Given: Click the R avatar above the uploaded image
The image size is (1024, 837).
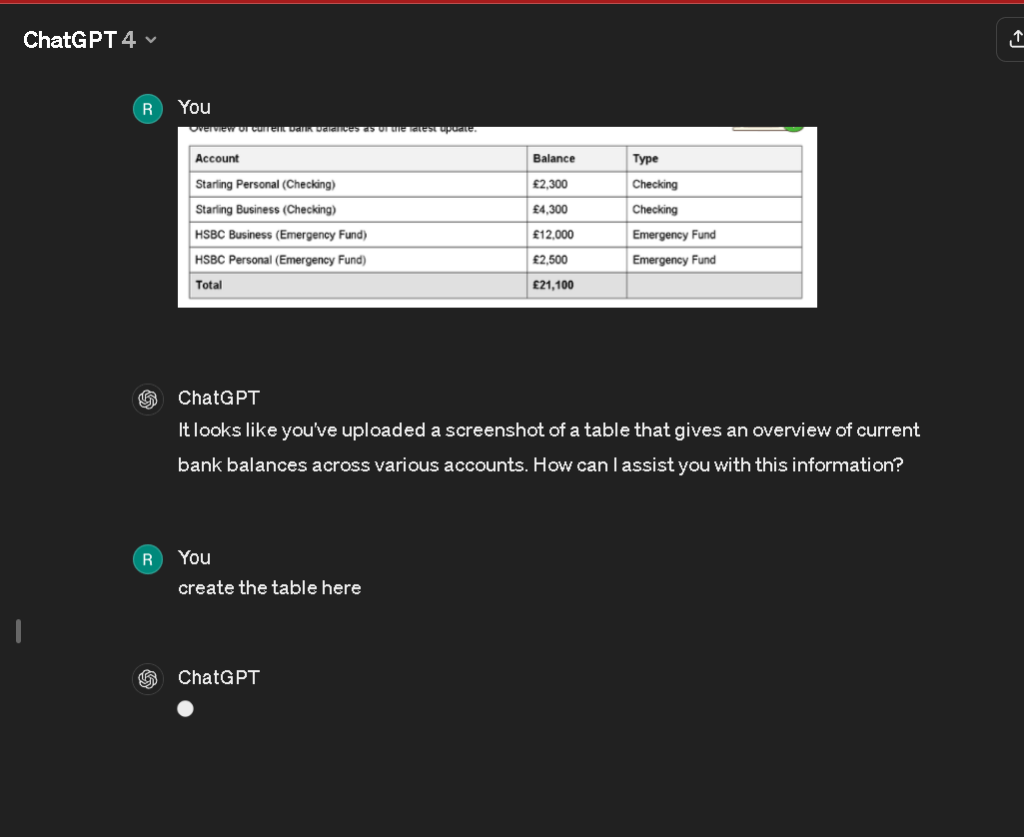Looking at the screenshot, I should [148, 109].
